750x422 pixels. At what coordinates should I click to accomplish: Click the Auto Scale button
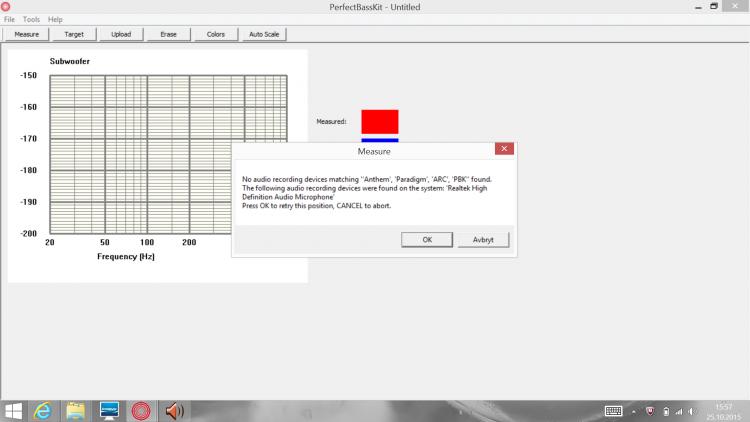click(x=264, y=34)
